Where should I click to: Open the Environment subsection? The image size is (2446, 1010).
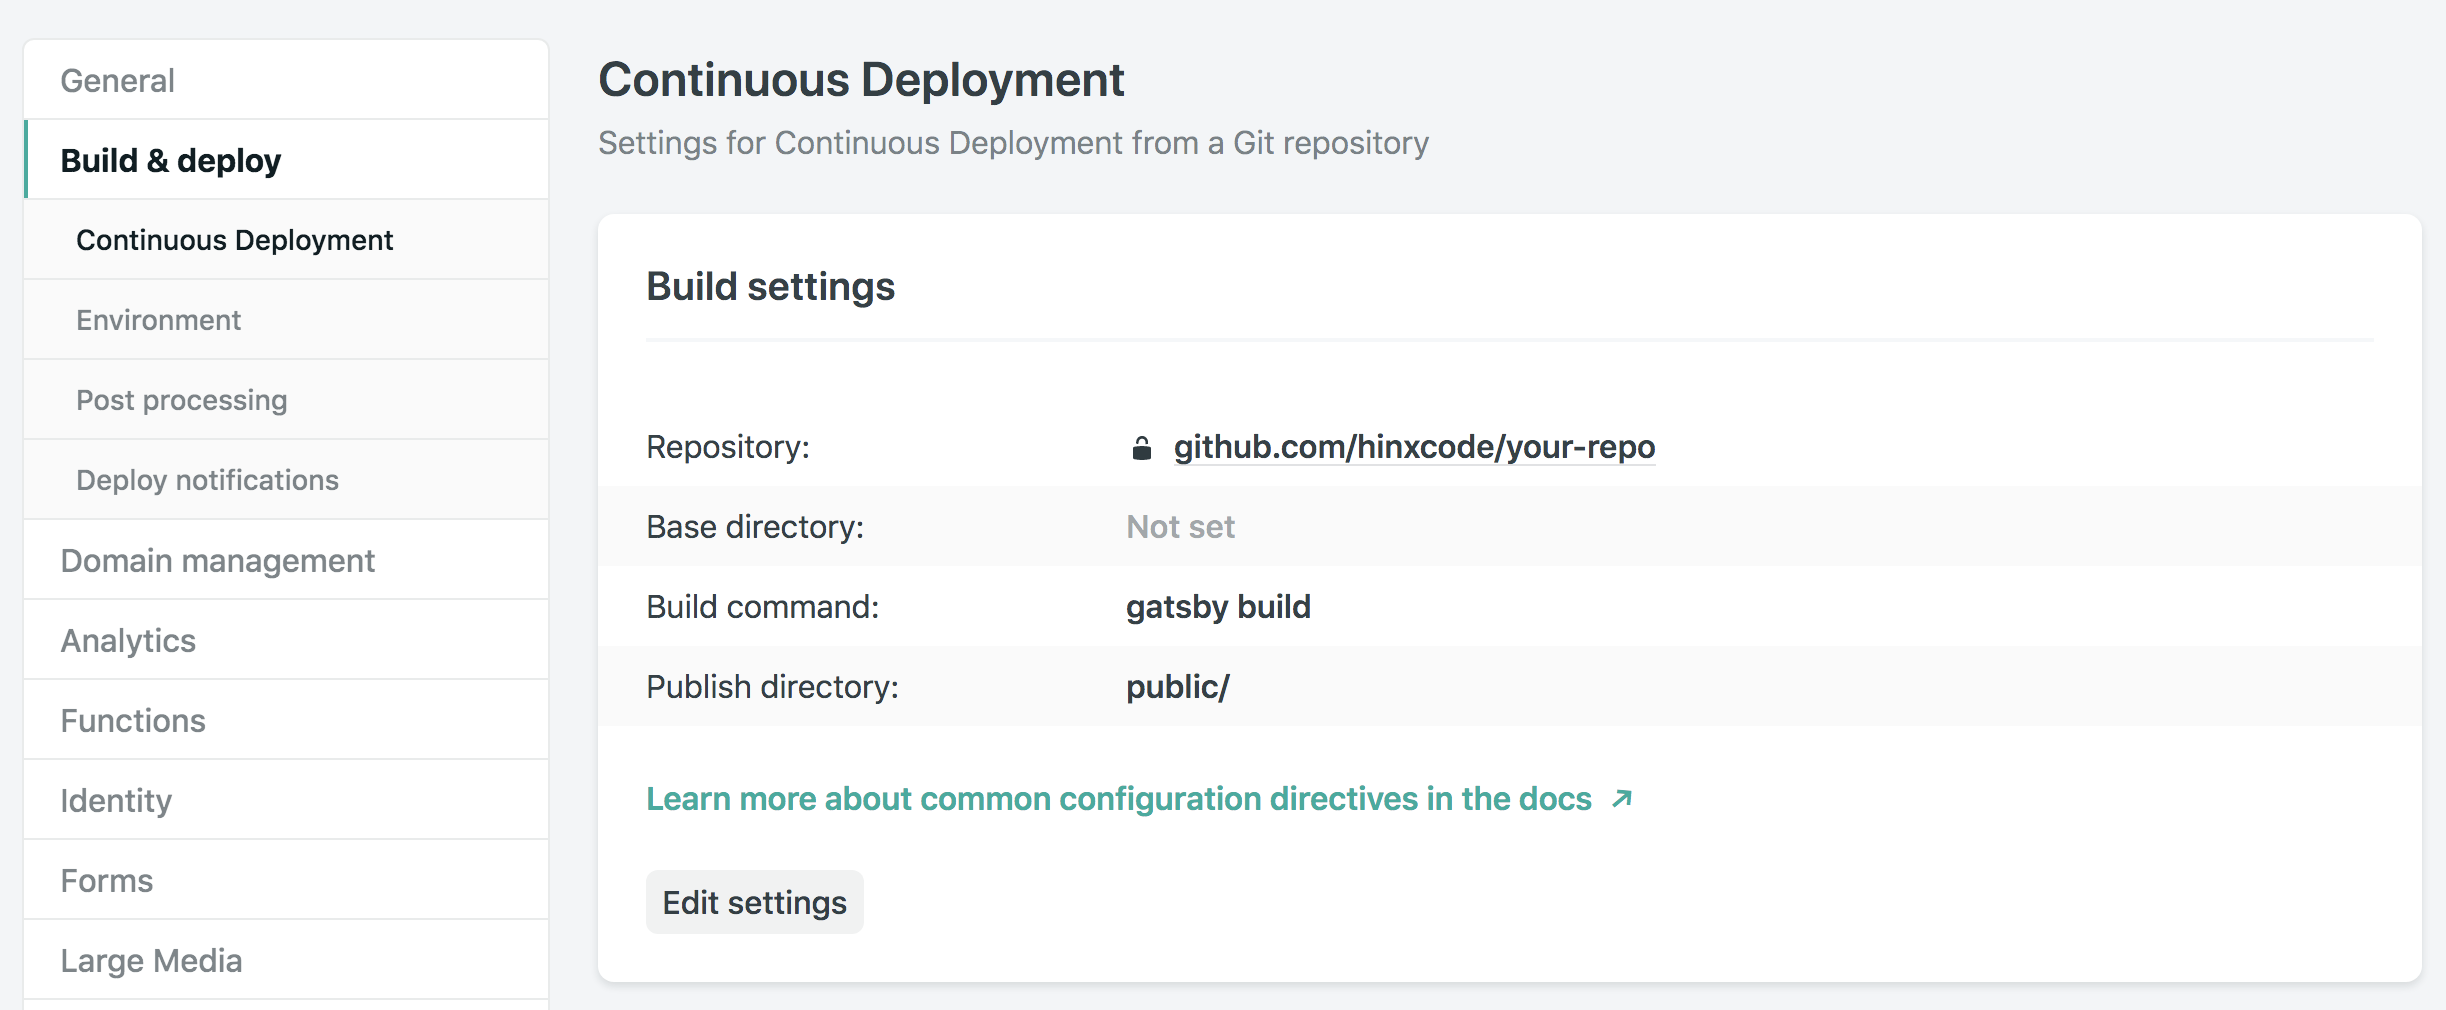coord(159,321)
